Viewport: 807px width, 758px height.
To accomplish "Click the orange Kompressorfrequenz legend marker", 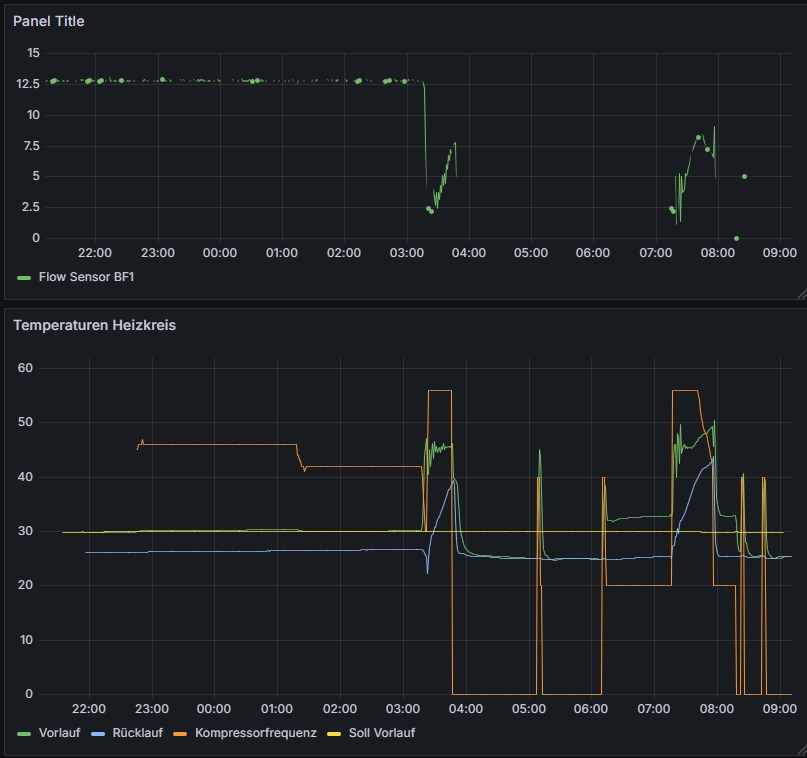I will (x=182, y=733).
